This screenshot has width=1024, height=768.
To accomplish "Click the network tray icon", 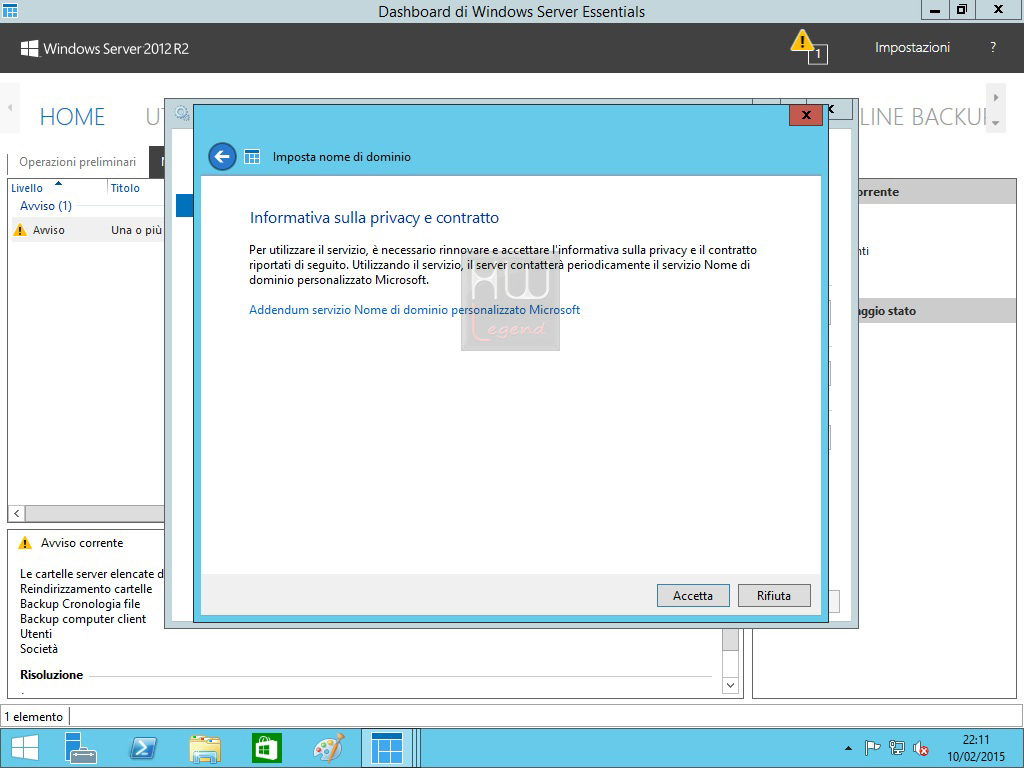I will (x=897, y=748).
